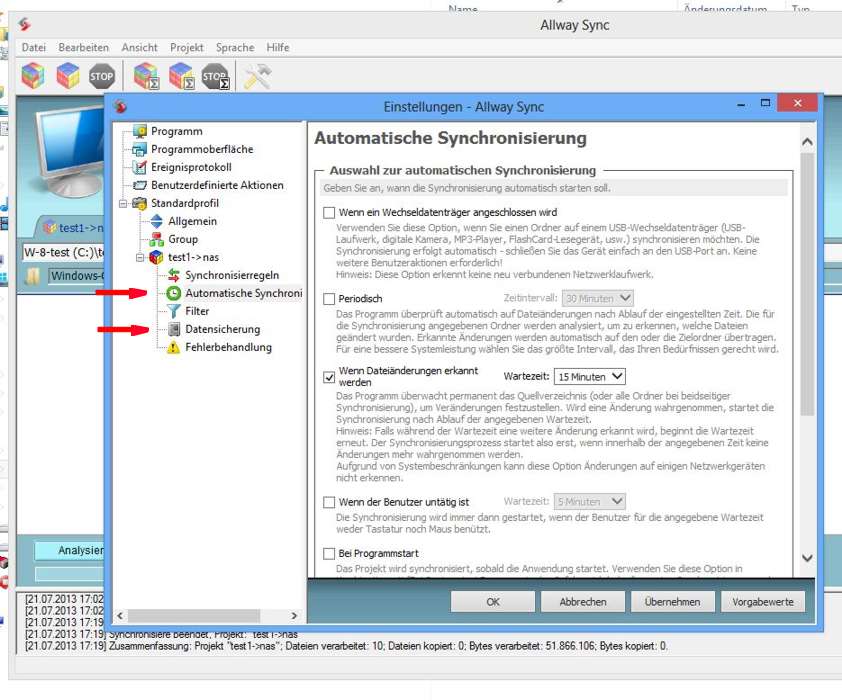
Task: Open the Wartezeit 15 Minuten dropdown
Action: (590, 377)
